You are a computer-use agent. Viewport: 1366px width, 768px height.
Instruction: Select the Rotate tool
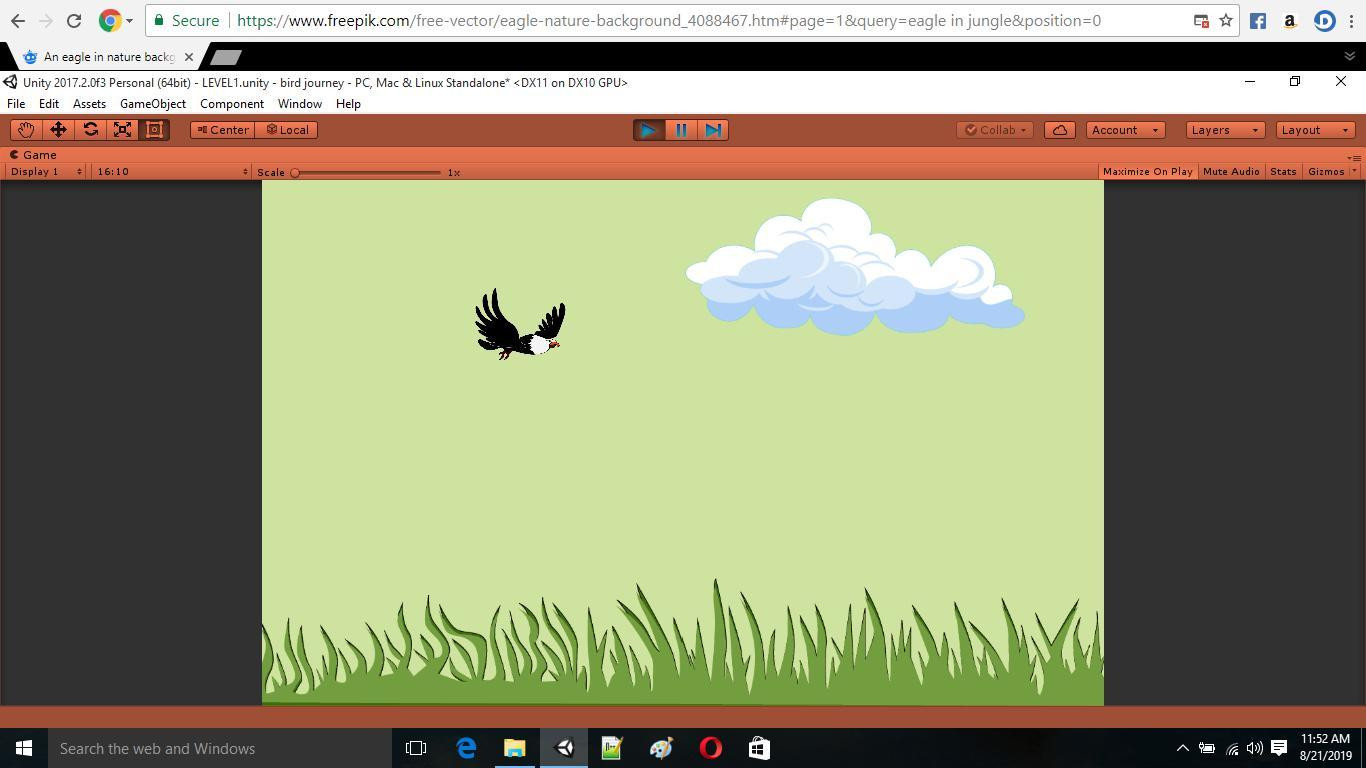pyautogui.click(x=91, y=130)
